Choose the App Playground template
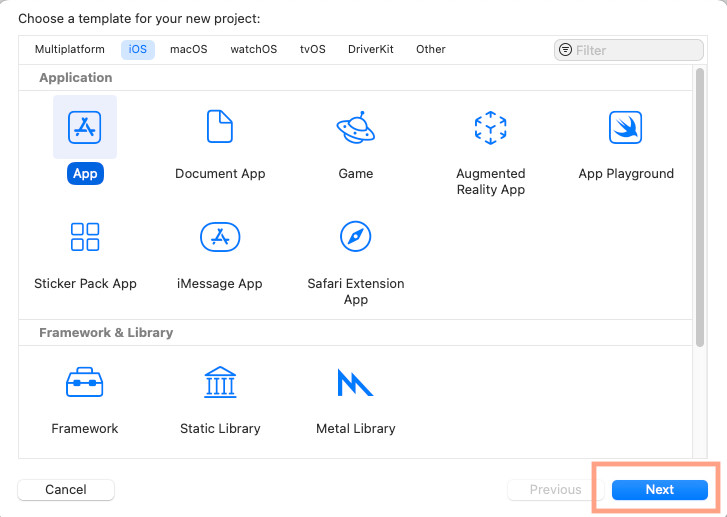Screen dimensions: 727x517 pos(625,128)
